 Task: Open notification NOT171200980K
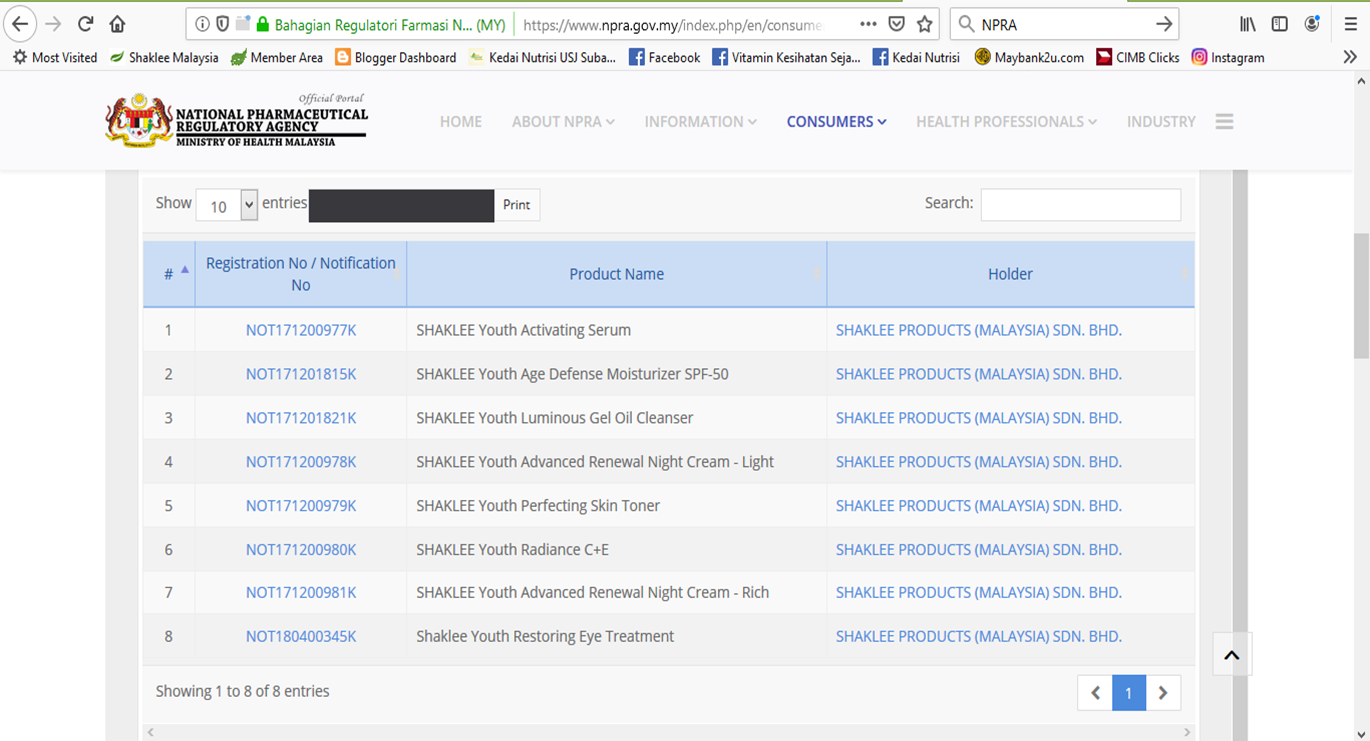point(301,549)
